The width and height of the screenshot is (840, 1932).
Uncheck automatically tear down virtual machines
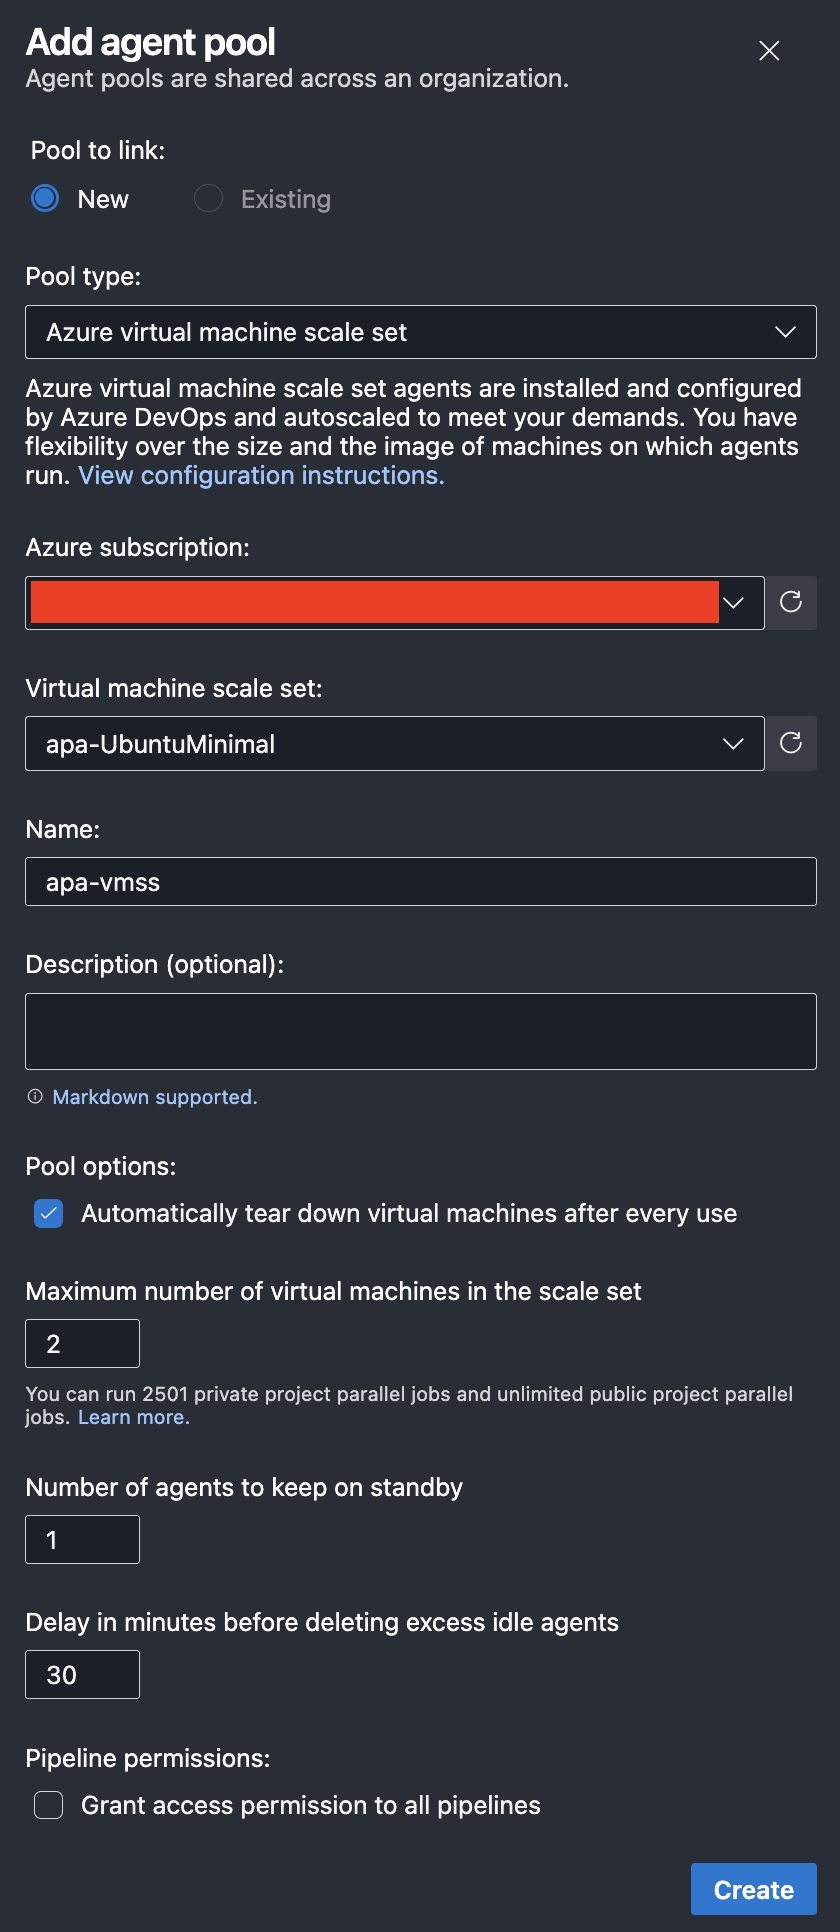click(x=48, y=1214)
